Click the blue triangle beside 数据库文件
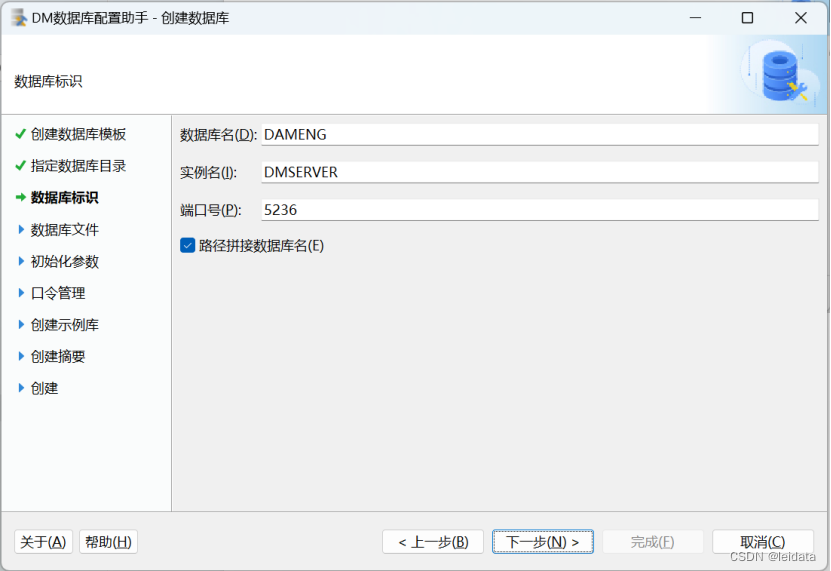This screenshot has height=571, width=831. click(x=21, y=230)
